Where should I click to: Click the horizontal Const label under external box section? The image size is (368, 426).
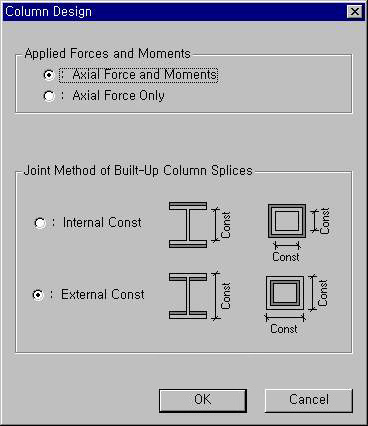(x=284, y=329)
